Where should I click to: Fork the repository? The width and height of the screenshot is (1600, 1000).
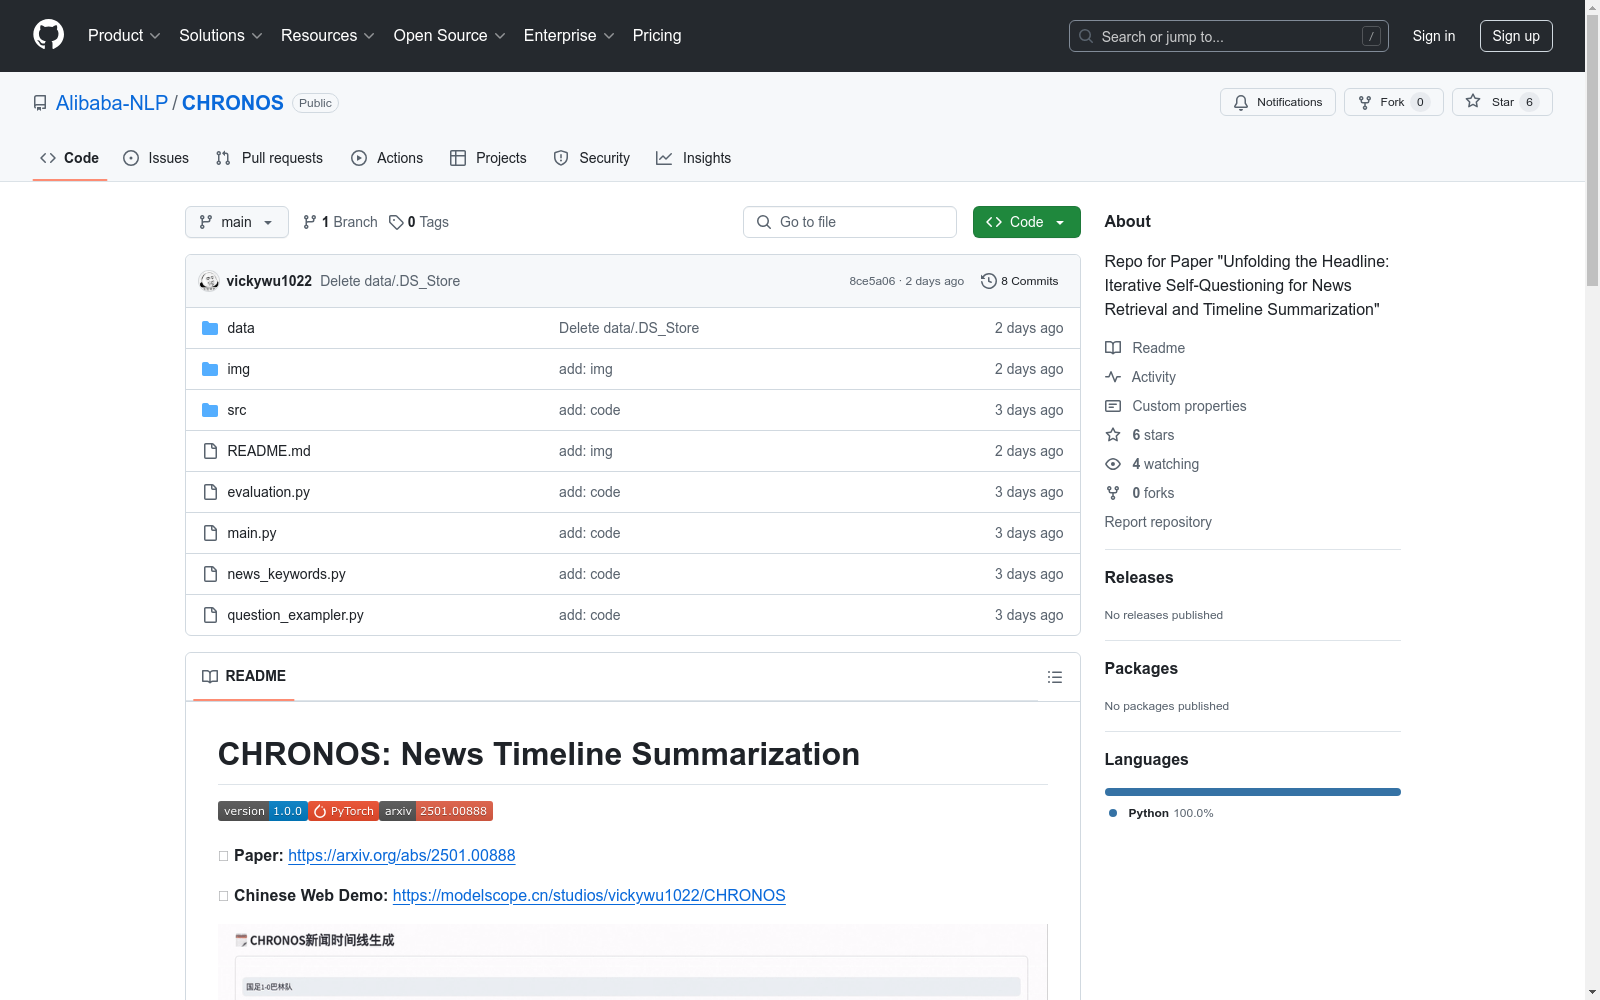click(1394, 102)
